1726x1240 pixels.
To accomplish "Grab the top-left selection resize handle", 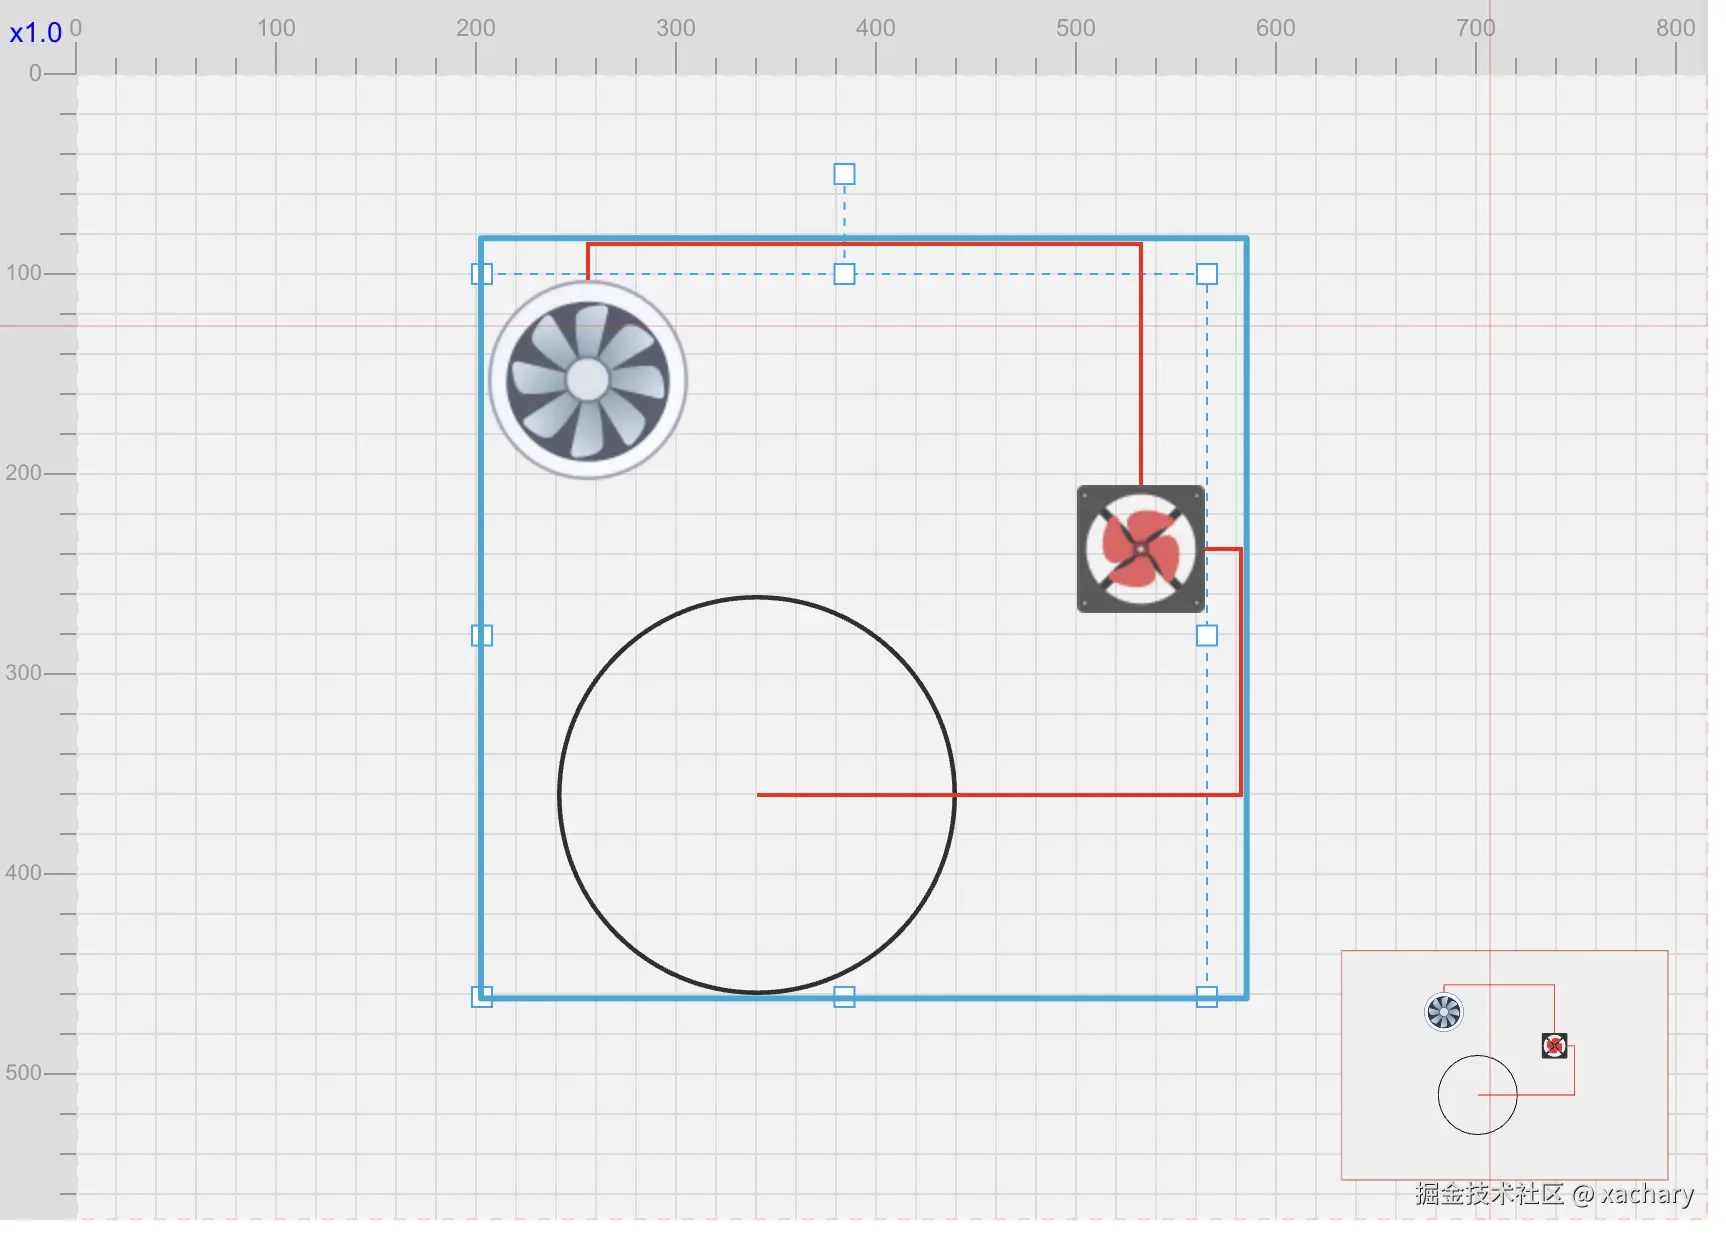I will [x=482, y=274].
